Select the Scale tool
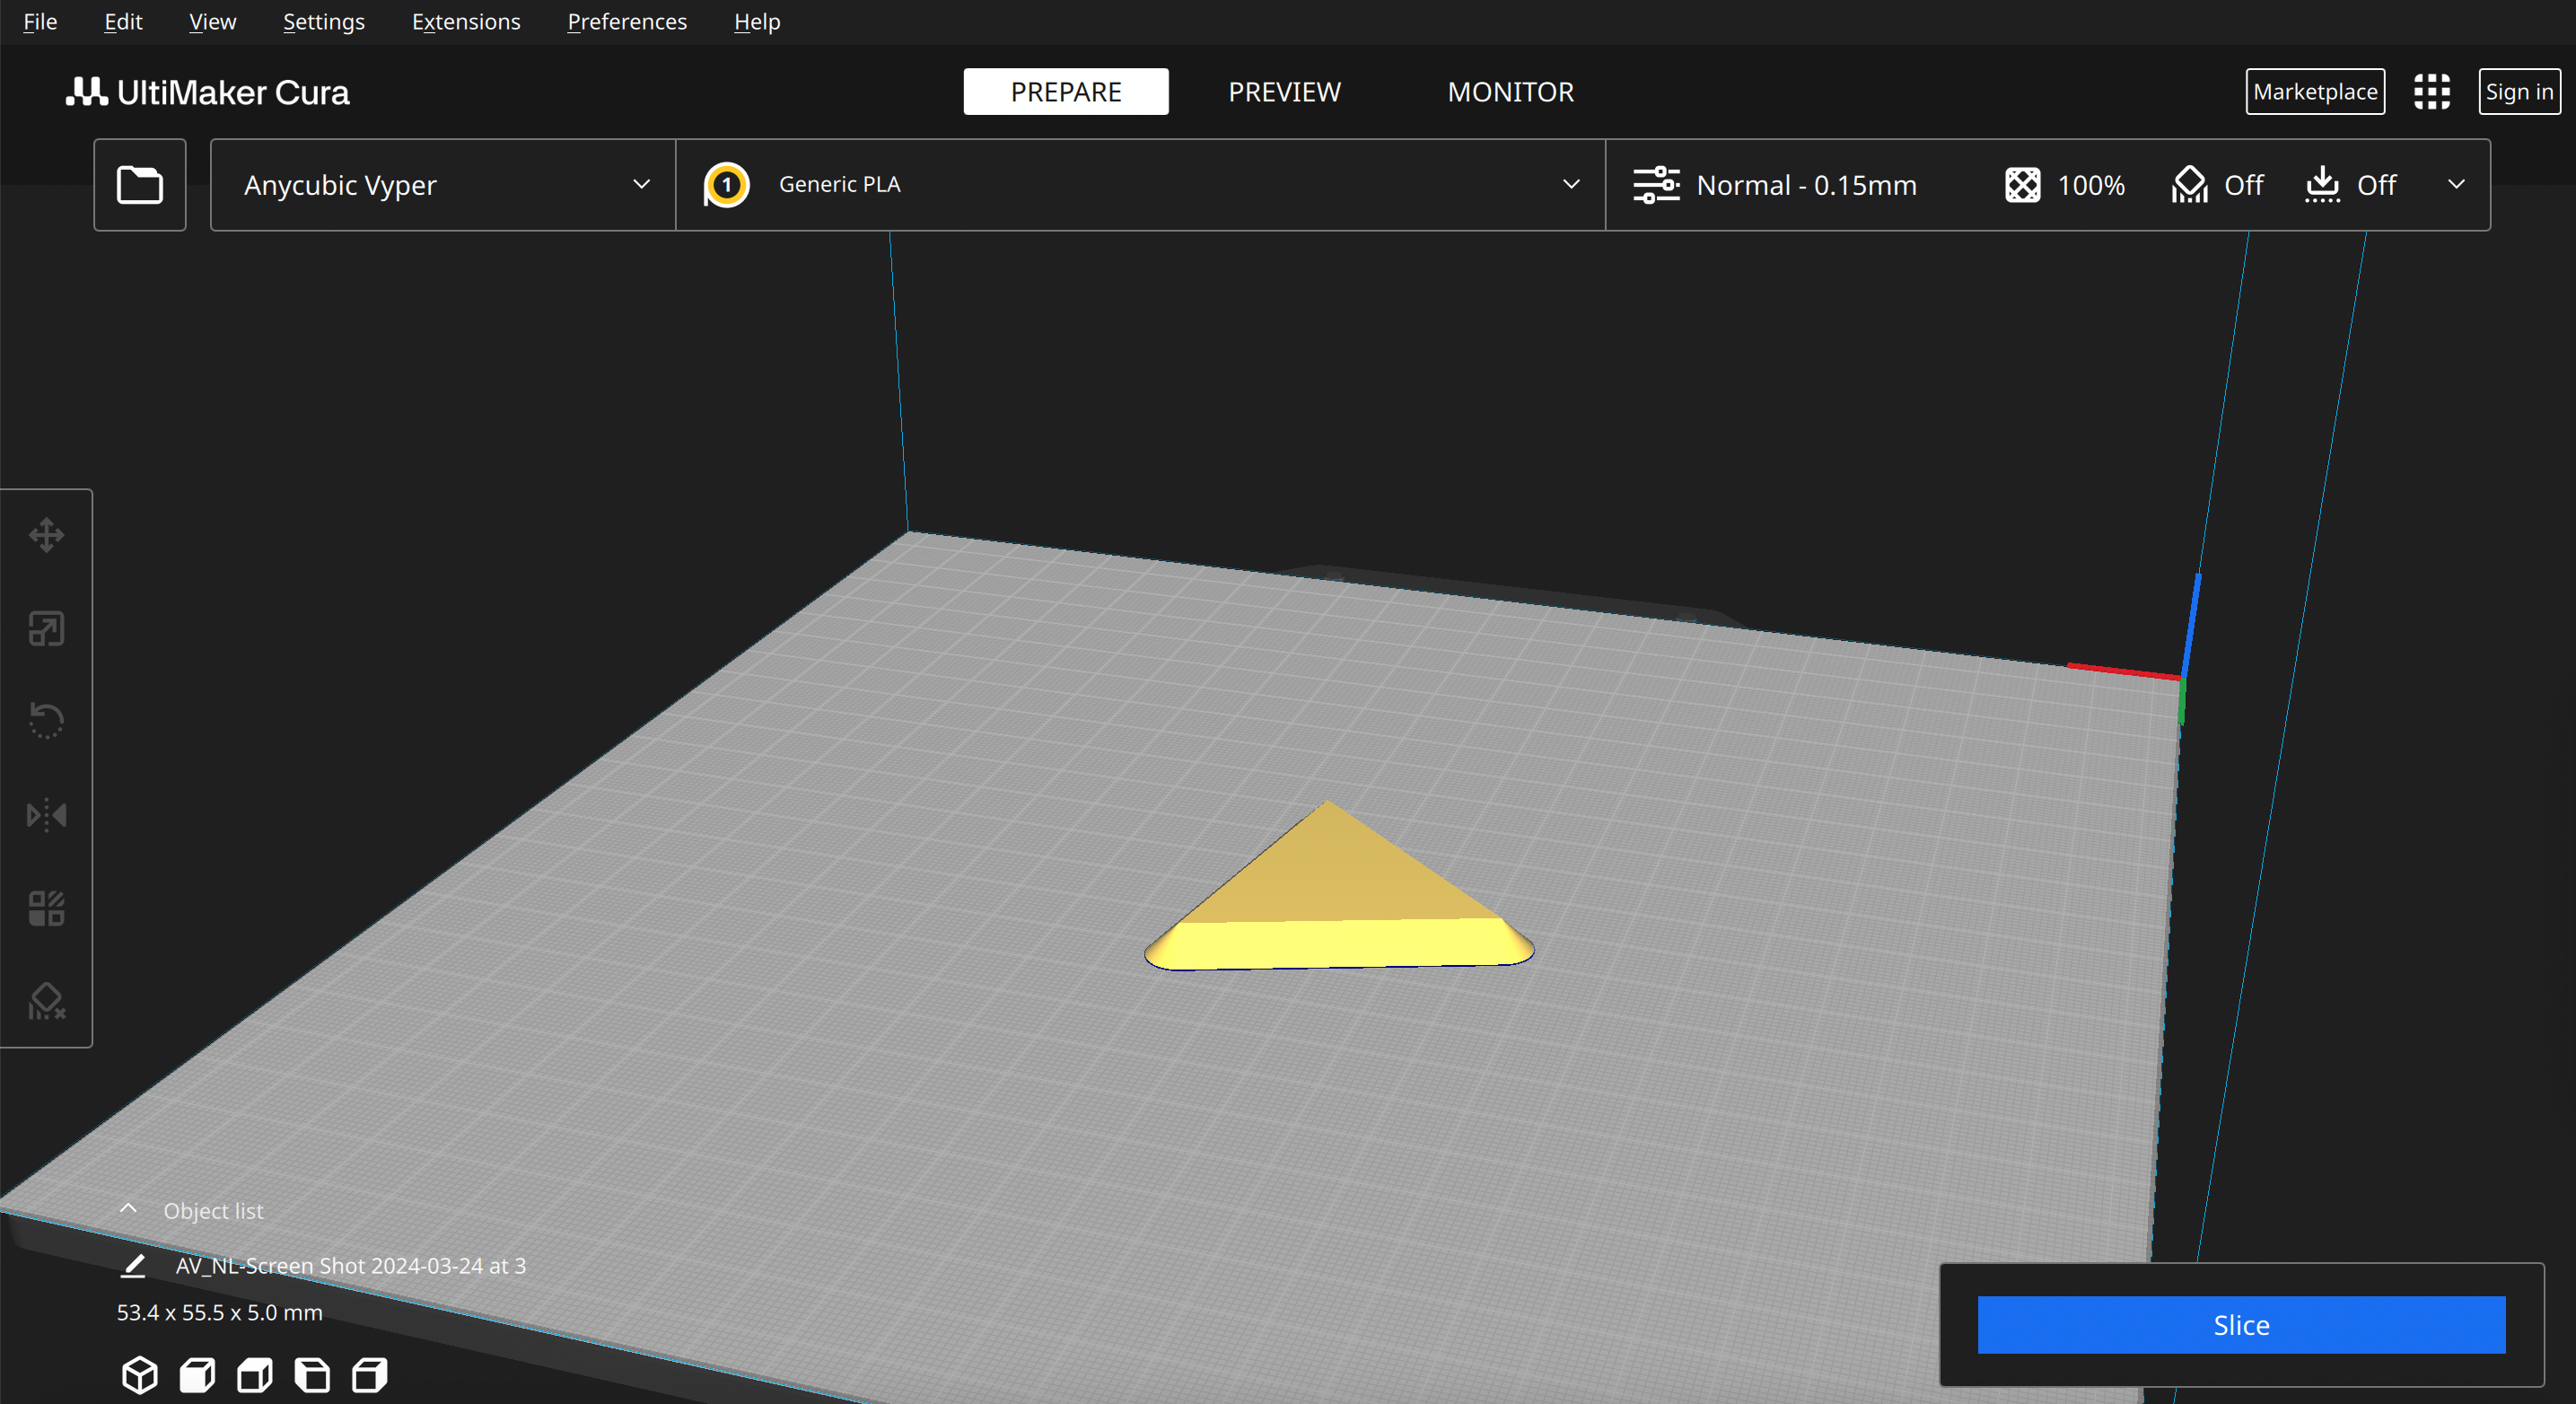The image size is (2576, 1404). pyautogui.click(x=47, y=629)
